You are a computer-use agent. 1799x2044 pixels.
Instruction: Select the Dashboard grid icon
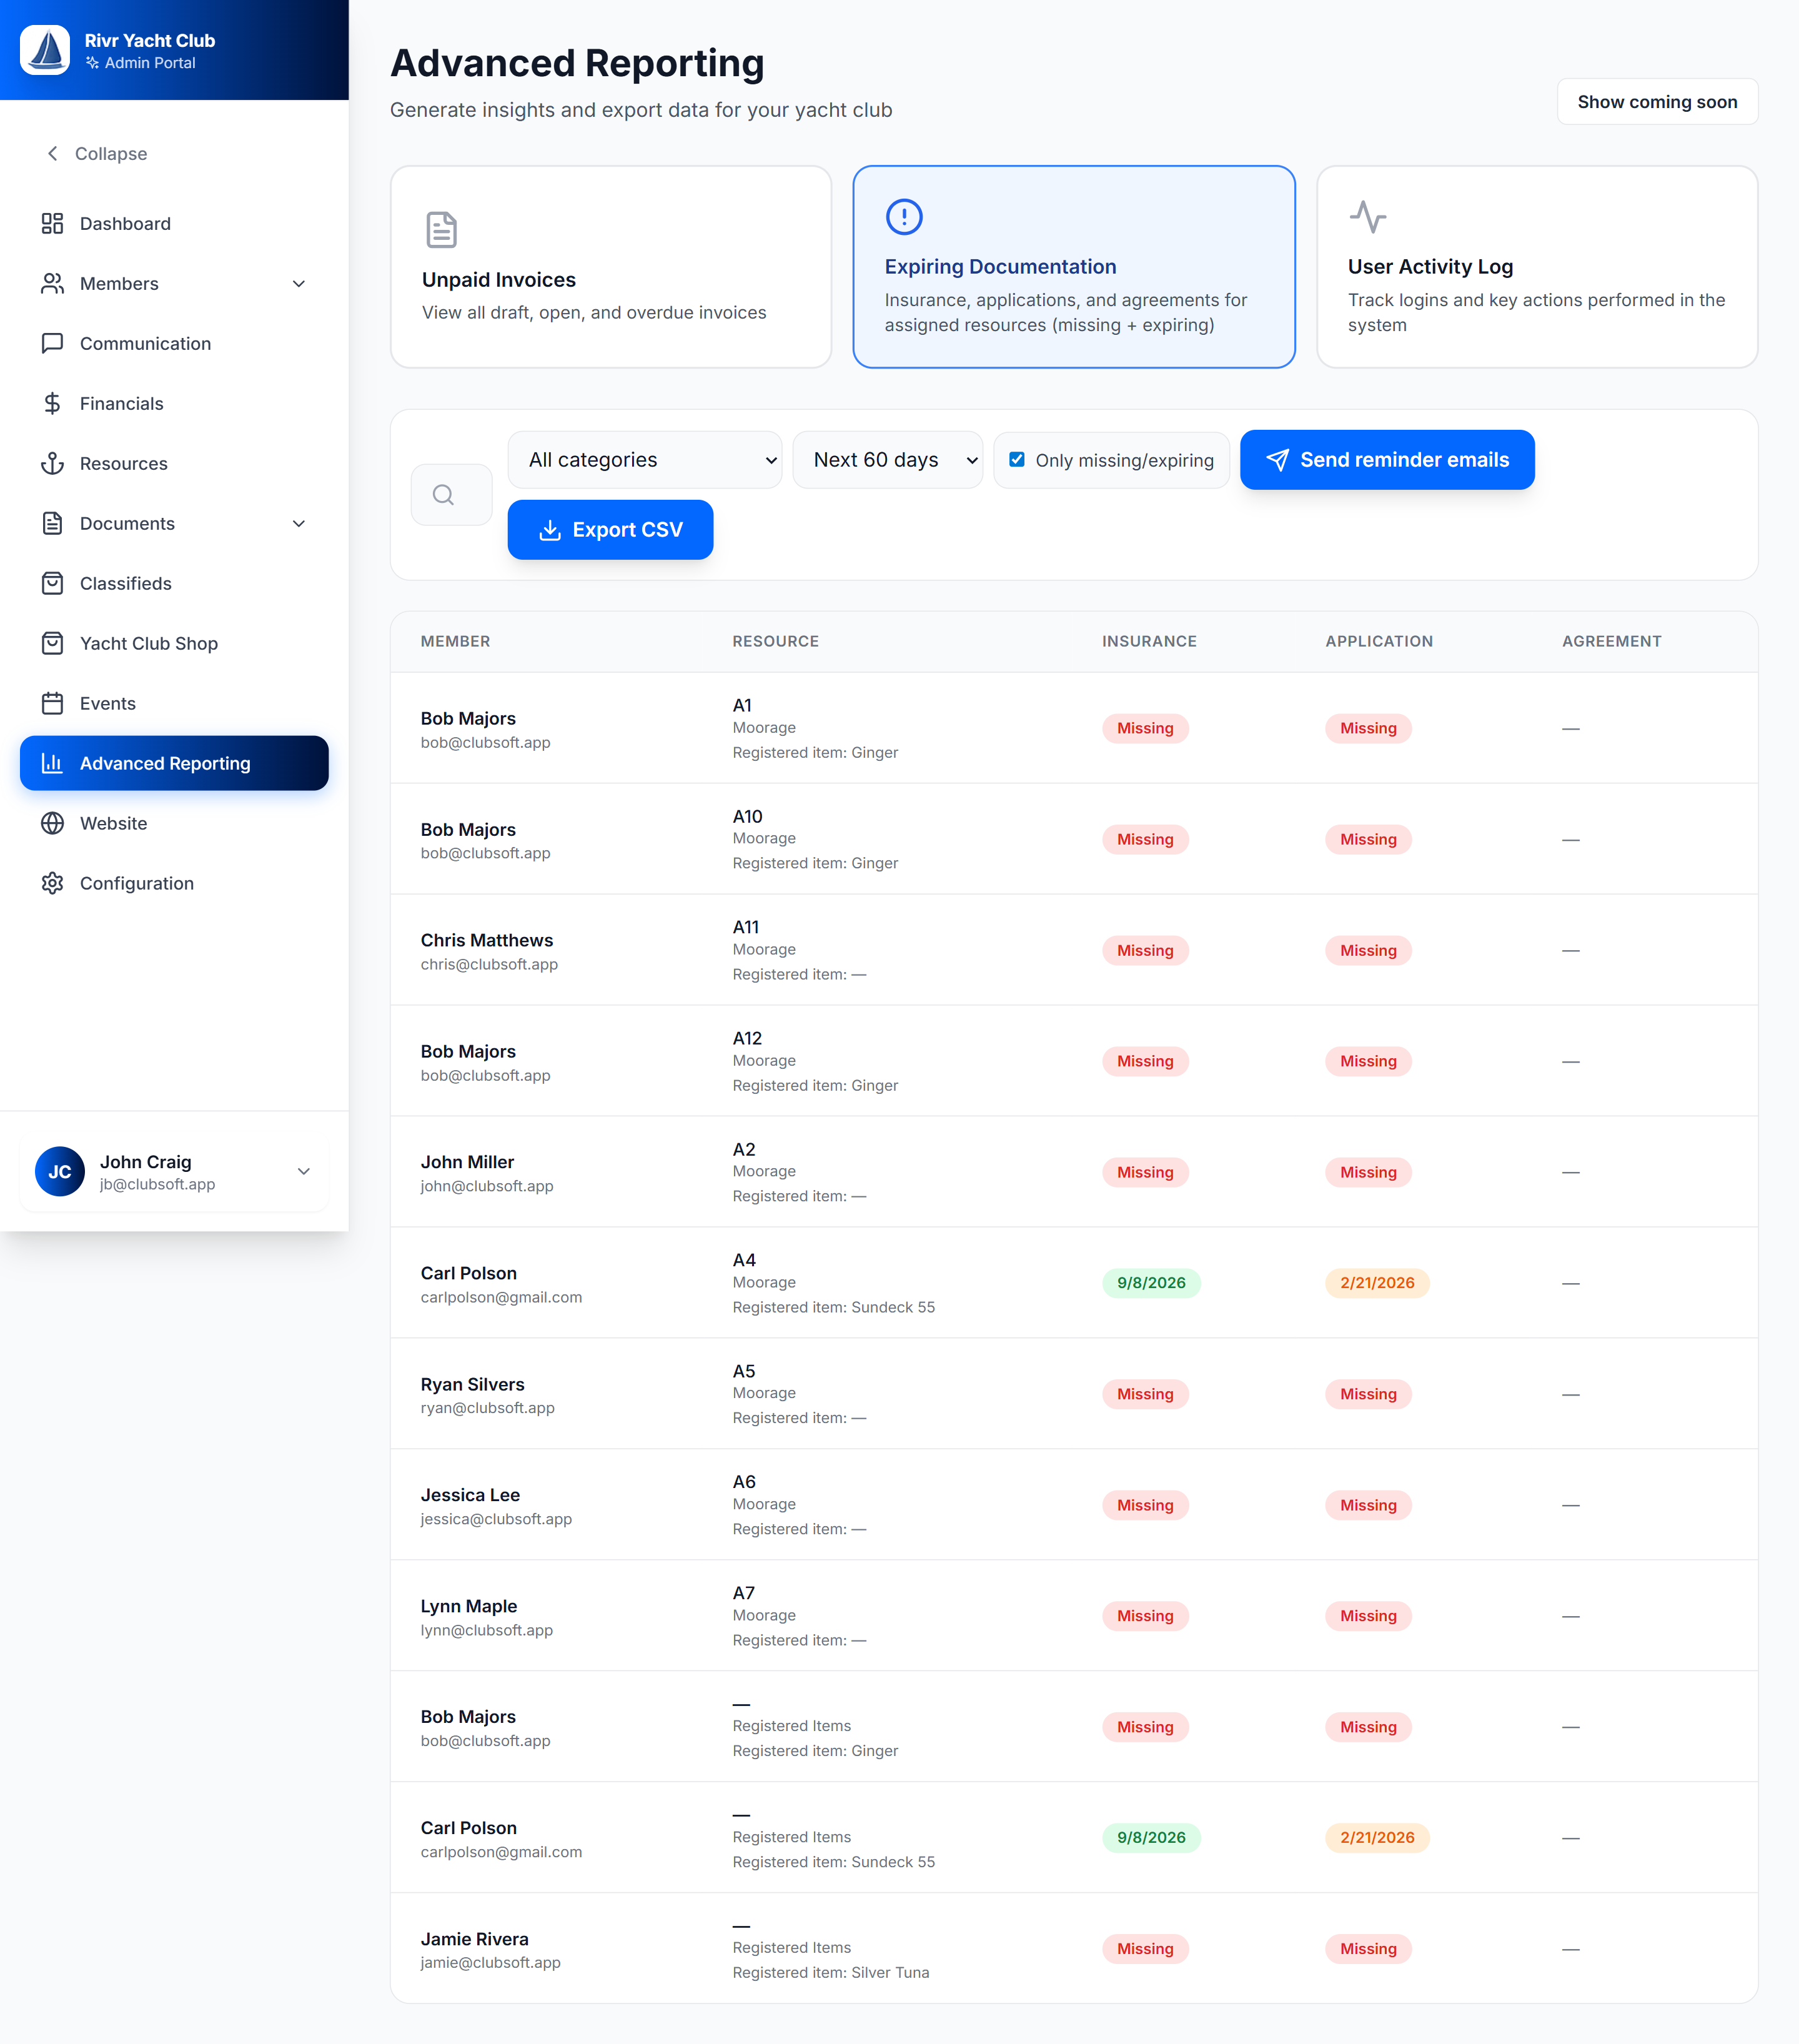tap(53, 223)
